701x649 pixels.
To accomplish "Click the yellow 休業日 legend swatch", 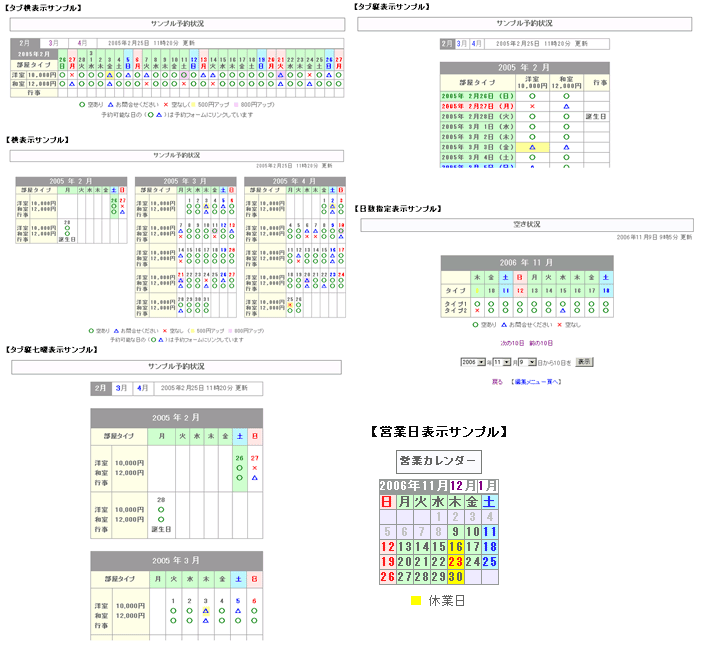I will click(x=416, y=601).
